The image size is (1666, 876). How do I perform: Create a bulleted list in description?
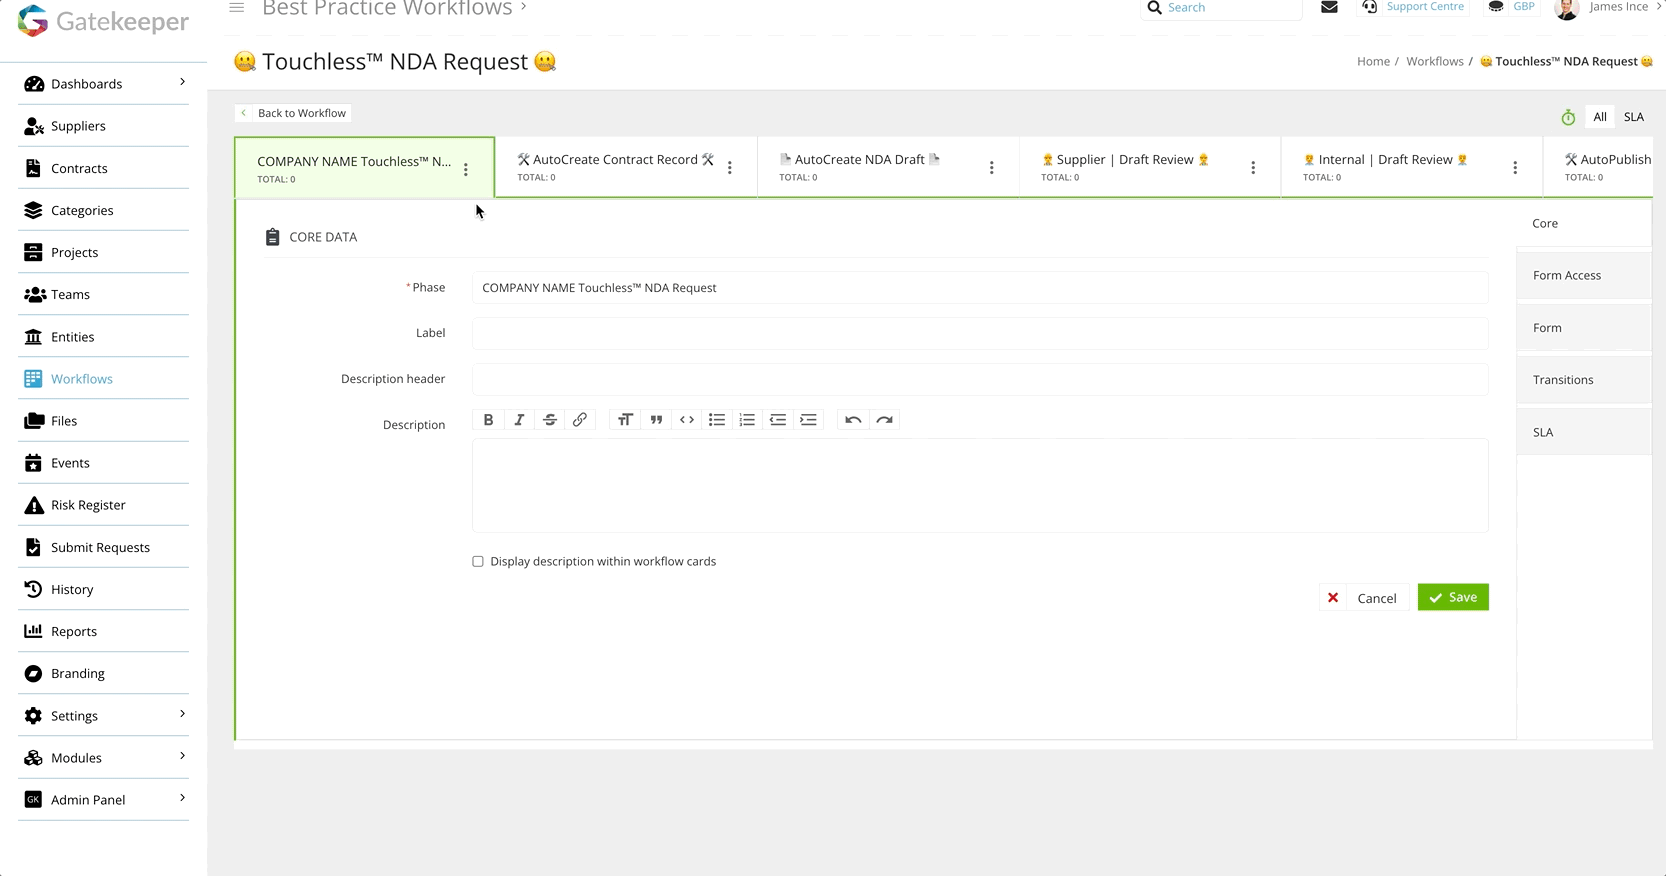tap(717, 420)
